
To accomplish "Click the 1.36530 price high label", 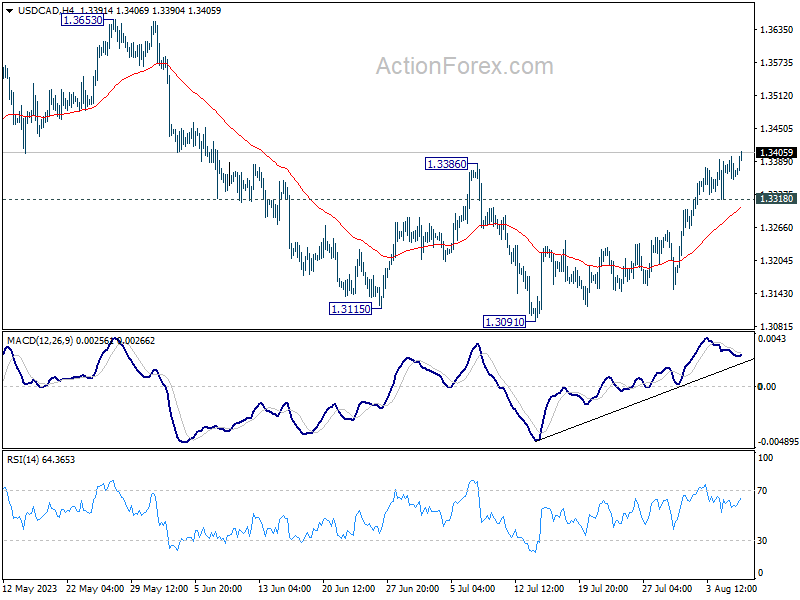I will pyautogui.click(x=82, y=20).
